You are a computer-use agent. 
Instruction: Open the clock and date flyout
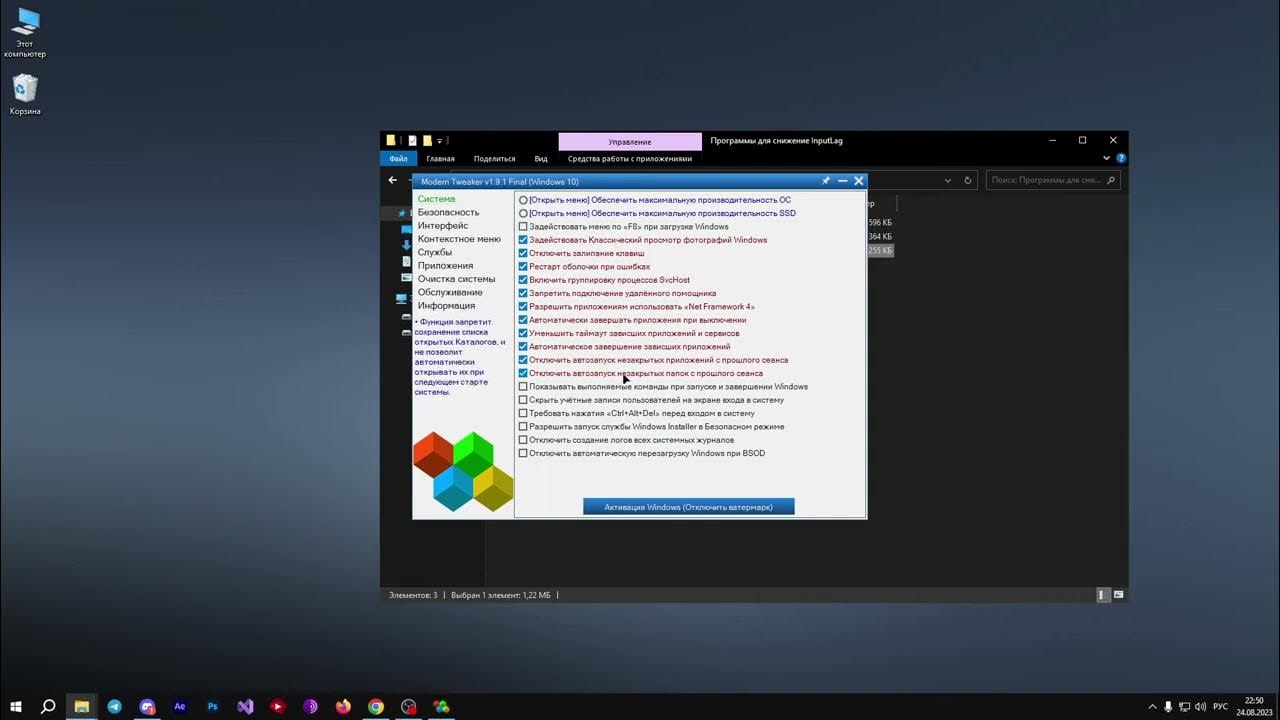coord(1254,706)
